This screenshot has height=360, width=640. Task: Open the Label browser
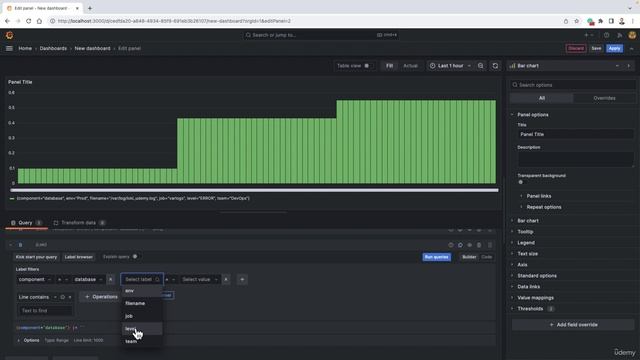79,257
